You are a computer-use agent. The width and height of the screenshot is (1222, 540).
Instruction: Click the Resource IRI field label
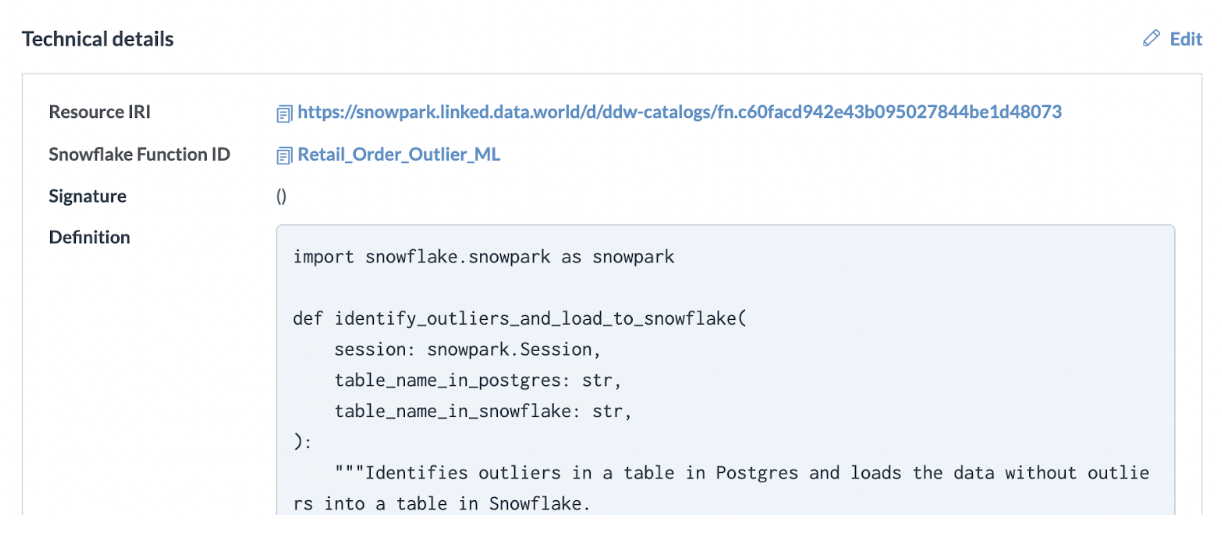pos(100,112)
